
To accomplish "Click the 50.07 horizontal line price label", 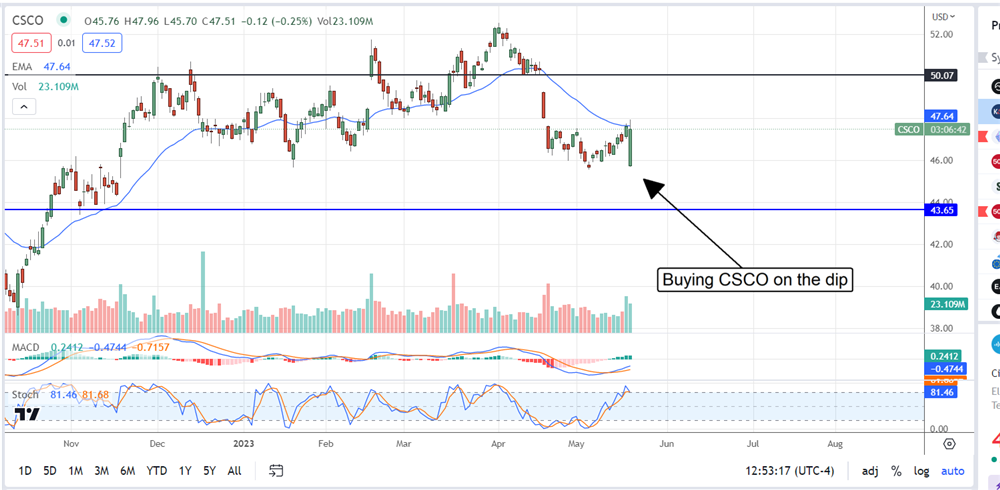I will (945, 75).
